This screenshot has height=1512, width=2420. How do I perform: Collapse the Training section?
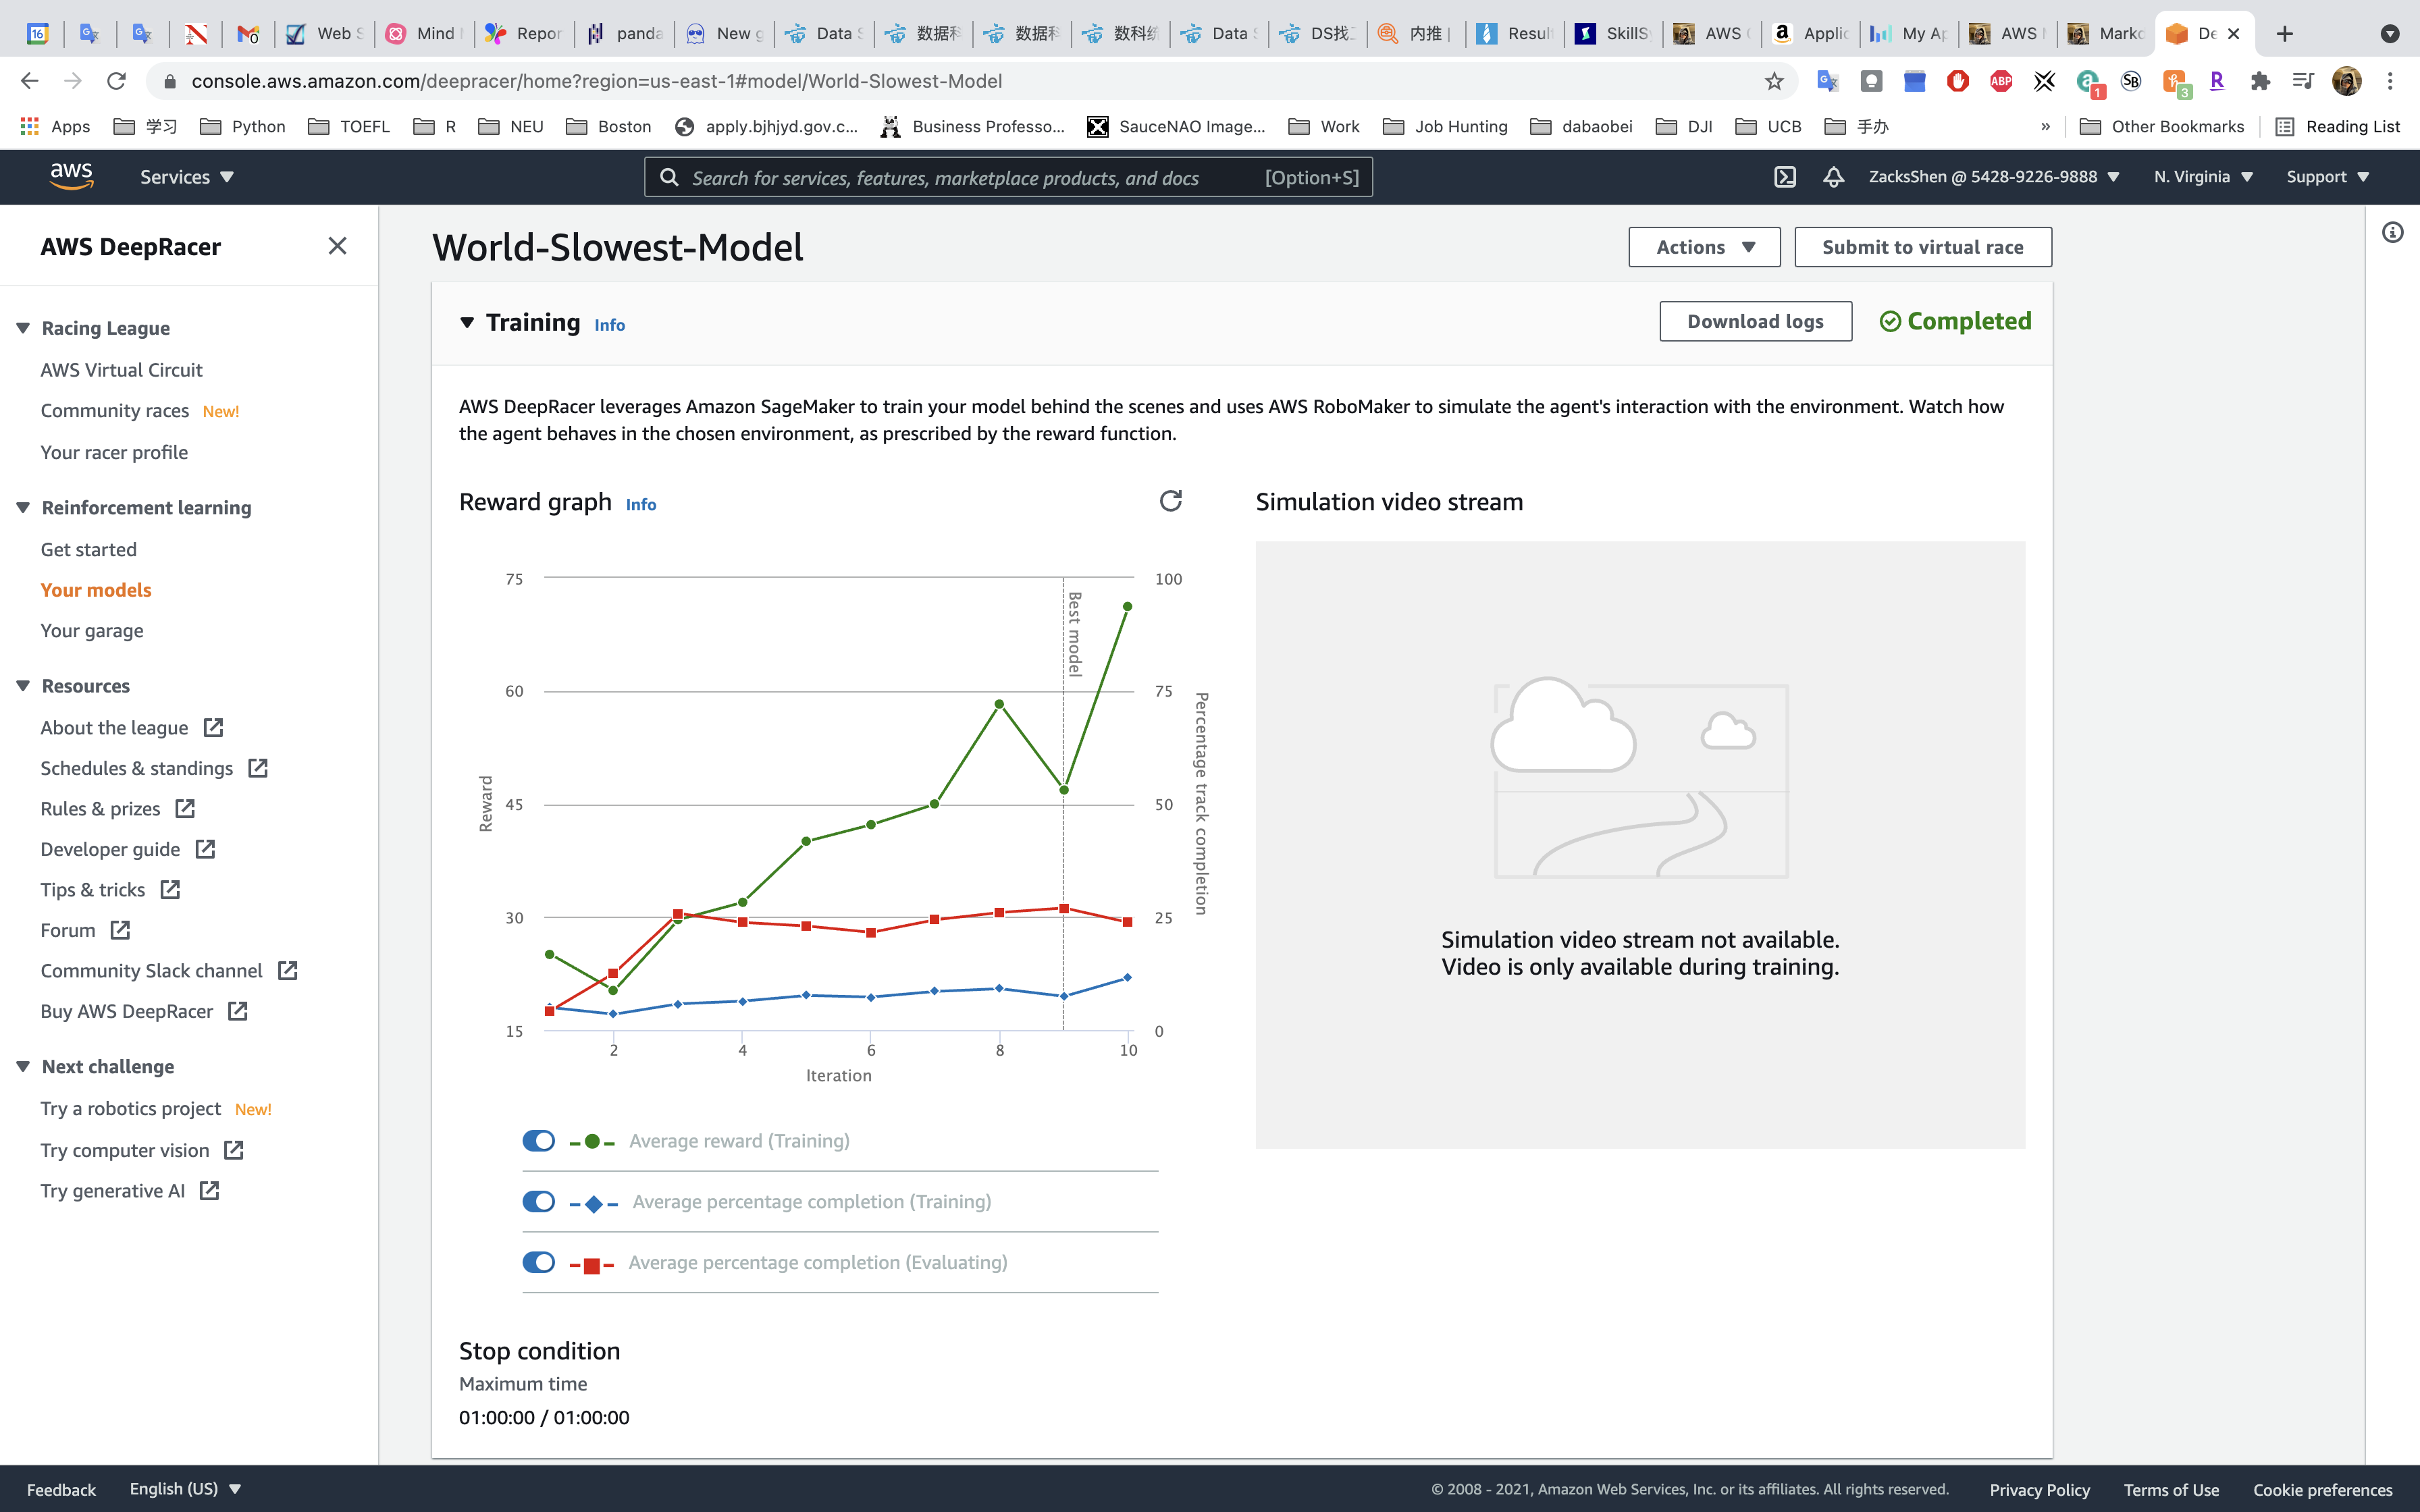[x=467, y=322]
